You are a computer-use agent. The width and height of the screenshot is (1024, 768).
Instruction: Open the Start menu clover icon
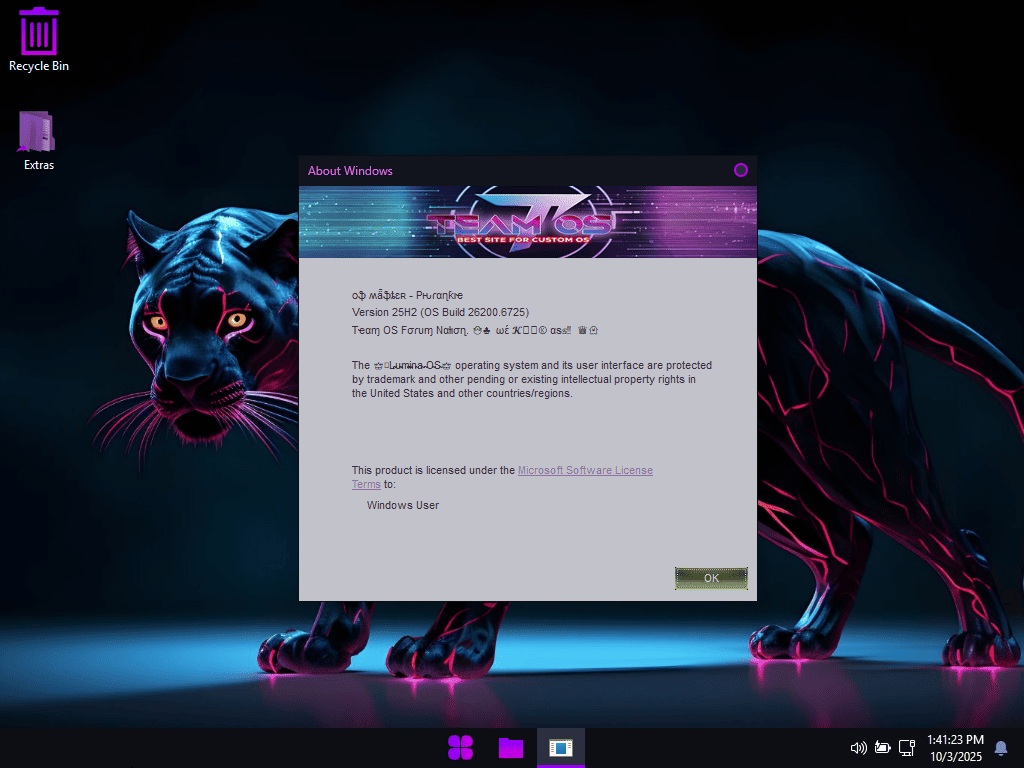click(460, 747)
